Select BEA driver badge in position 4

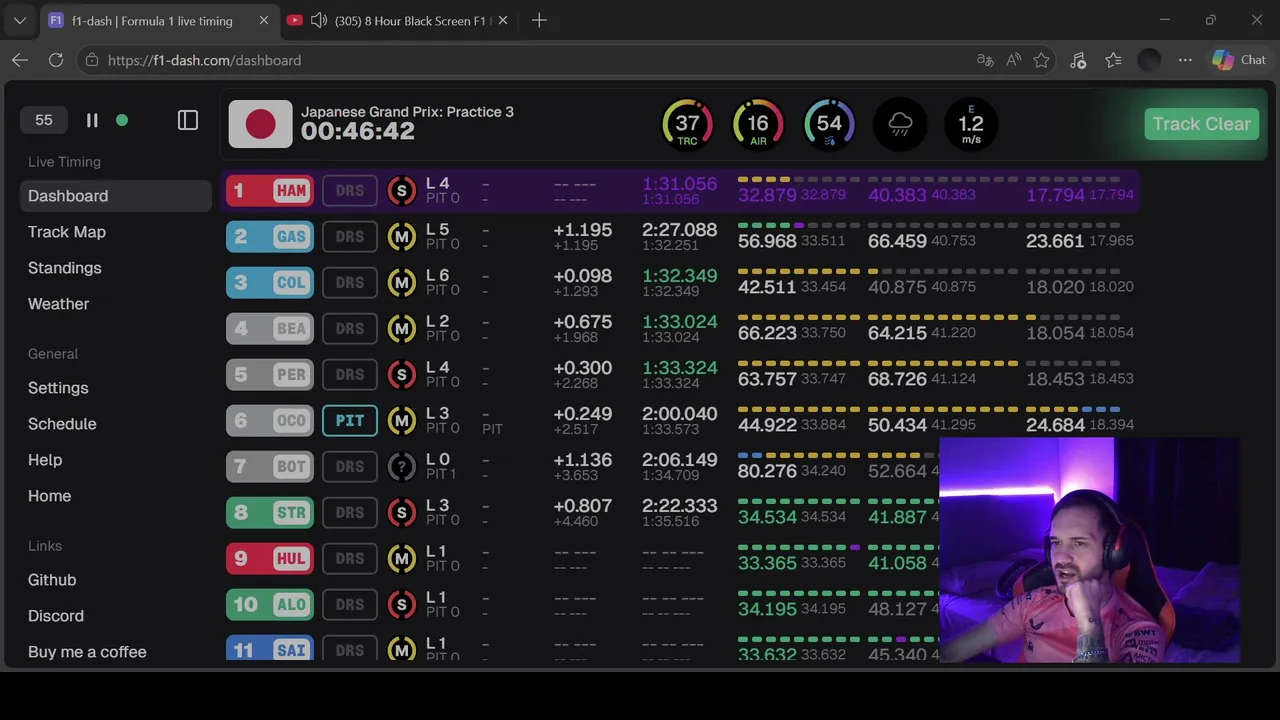(270, 328)
